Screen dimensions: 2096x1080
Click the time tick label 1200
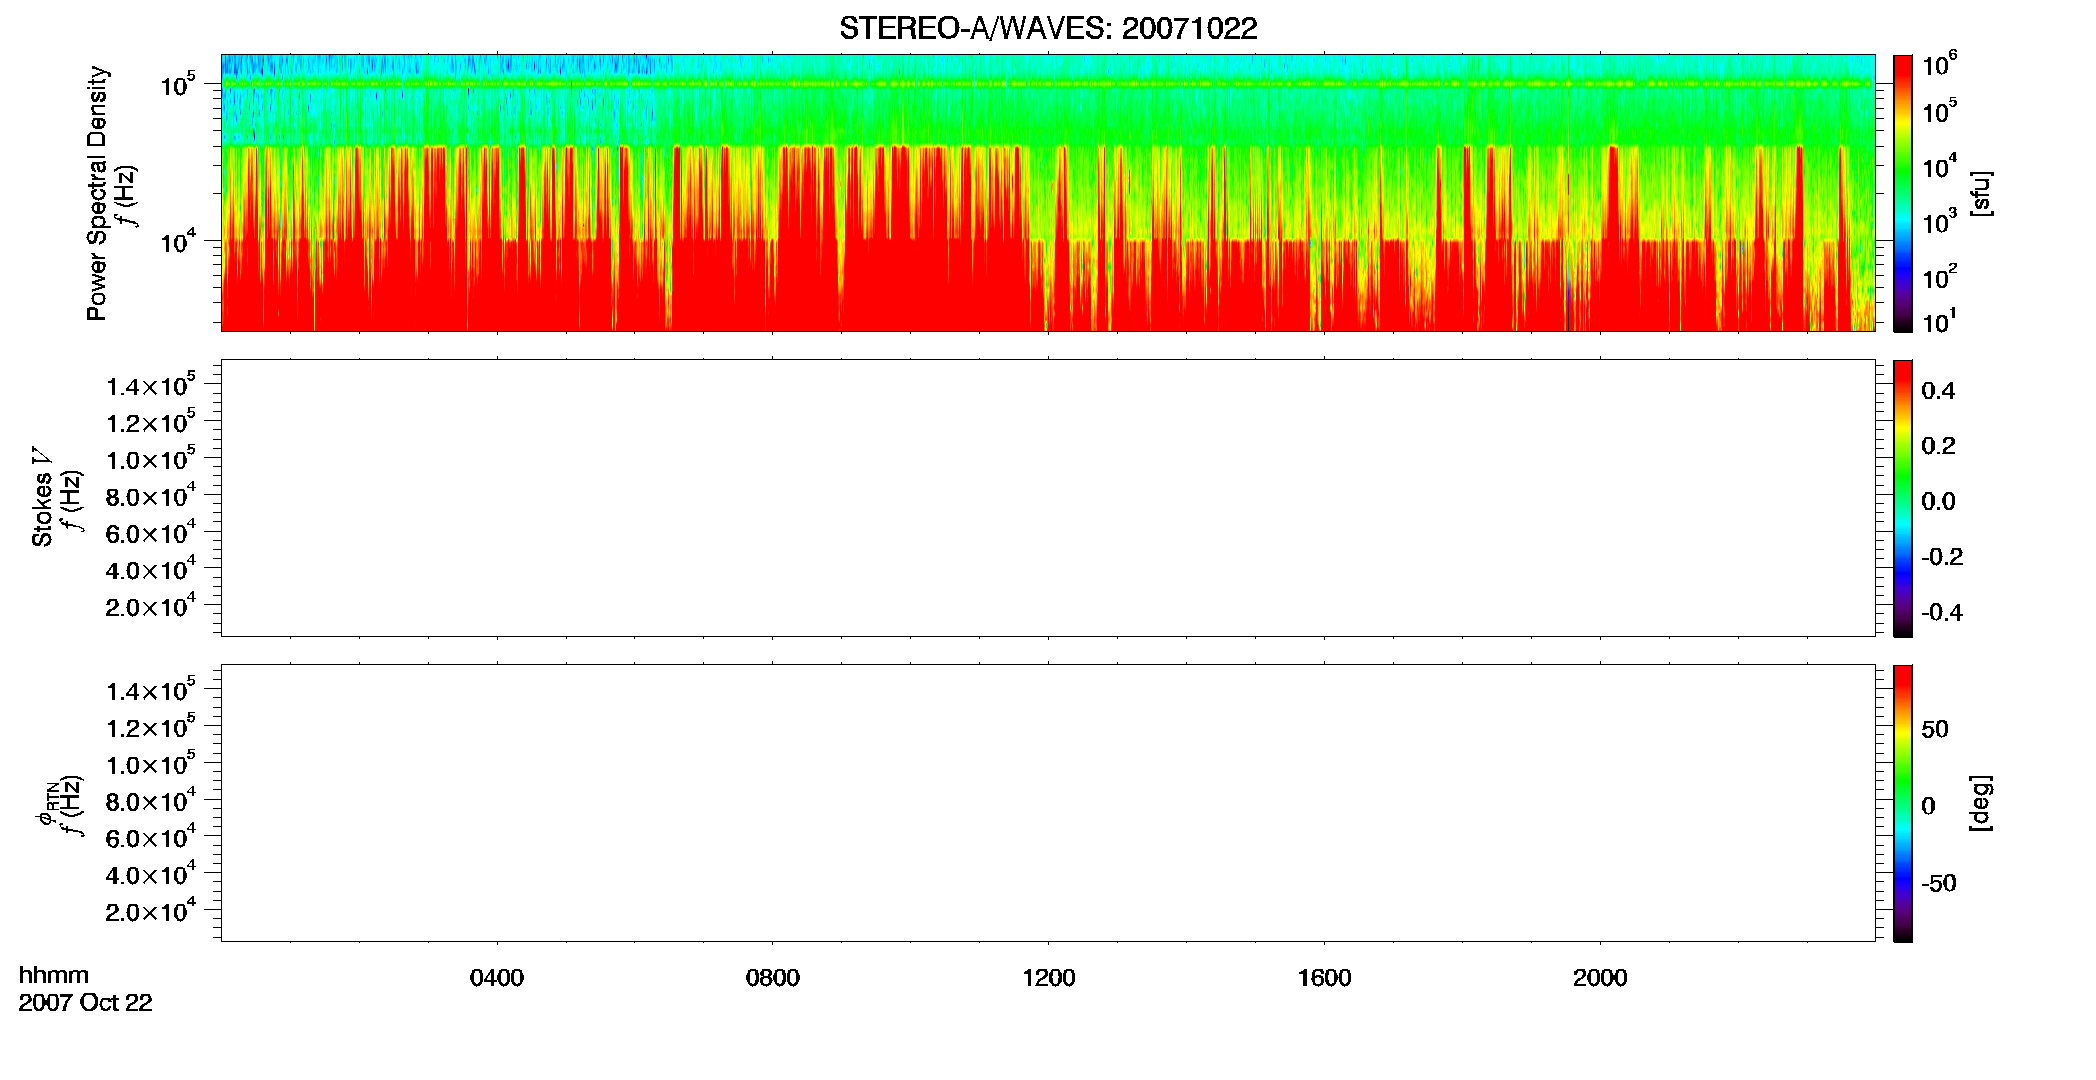[x=1048, y=978]
